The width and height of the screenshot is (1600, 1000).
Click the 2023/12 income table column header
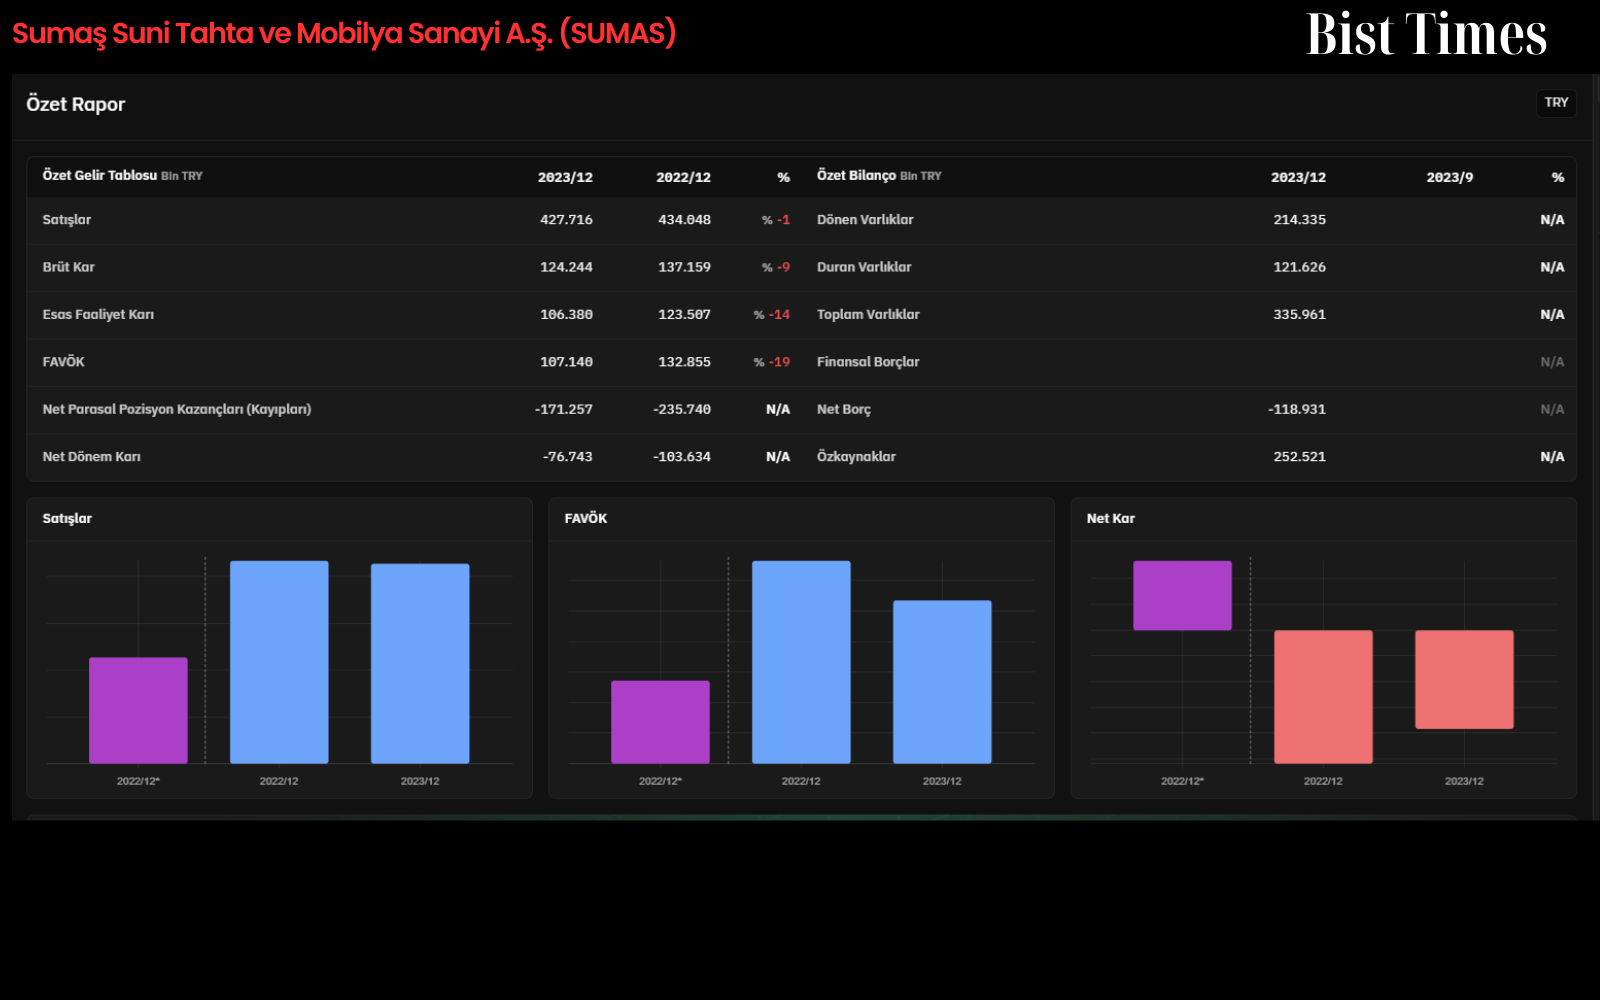(x=565, y=177)
